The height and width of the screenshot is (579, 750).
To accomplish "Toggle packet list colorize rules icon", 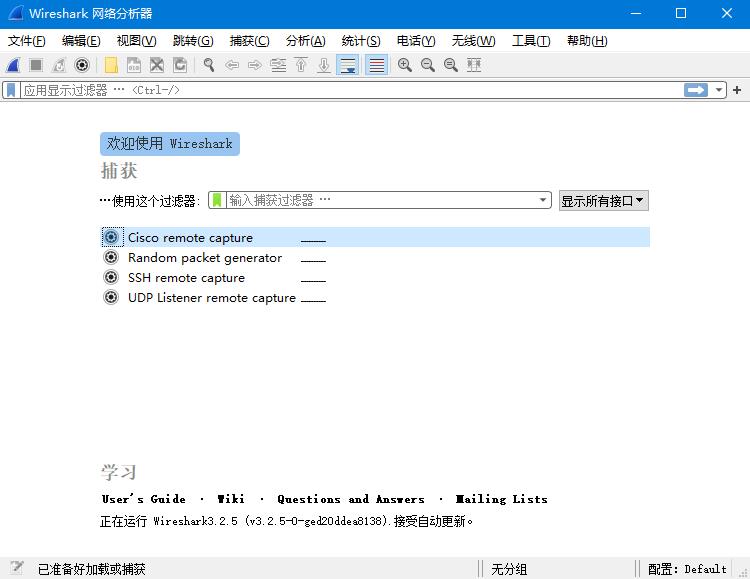I will (x=376, y=65).
